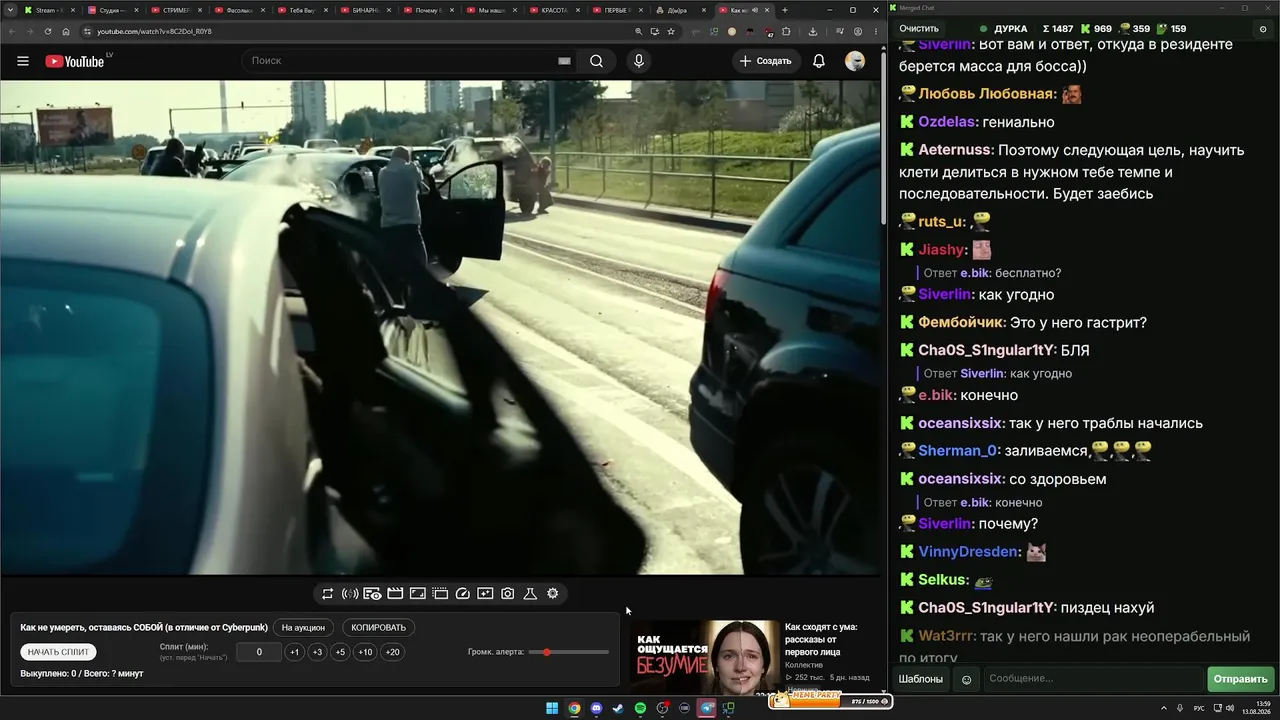The height and width of the screenshot is (720, 1280).
Task: Click the split minutes number field
Action: tap(259, 652)
